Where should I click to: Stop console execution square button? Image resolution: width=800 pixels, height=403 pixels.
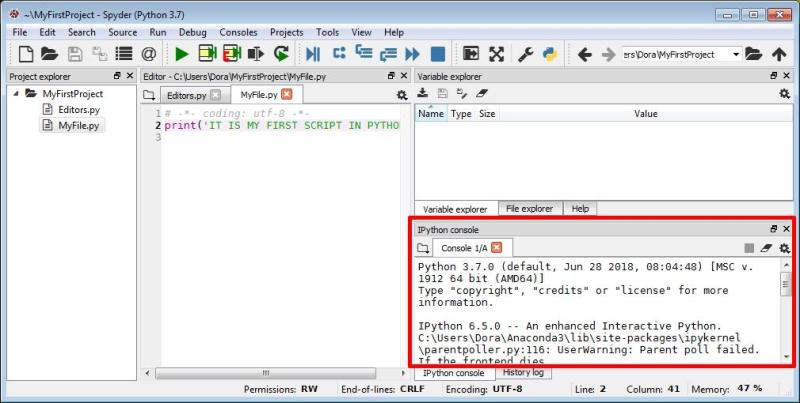[749, 248]
